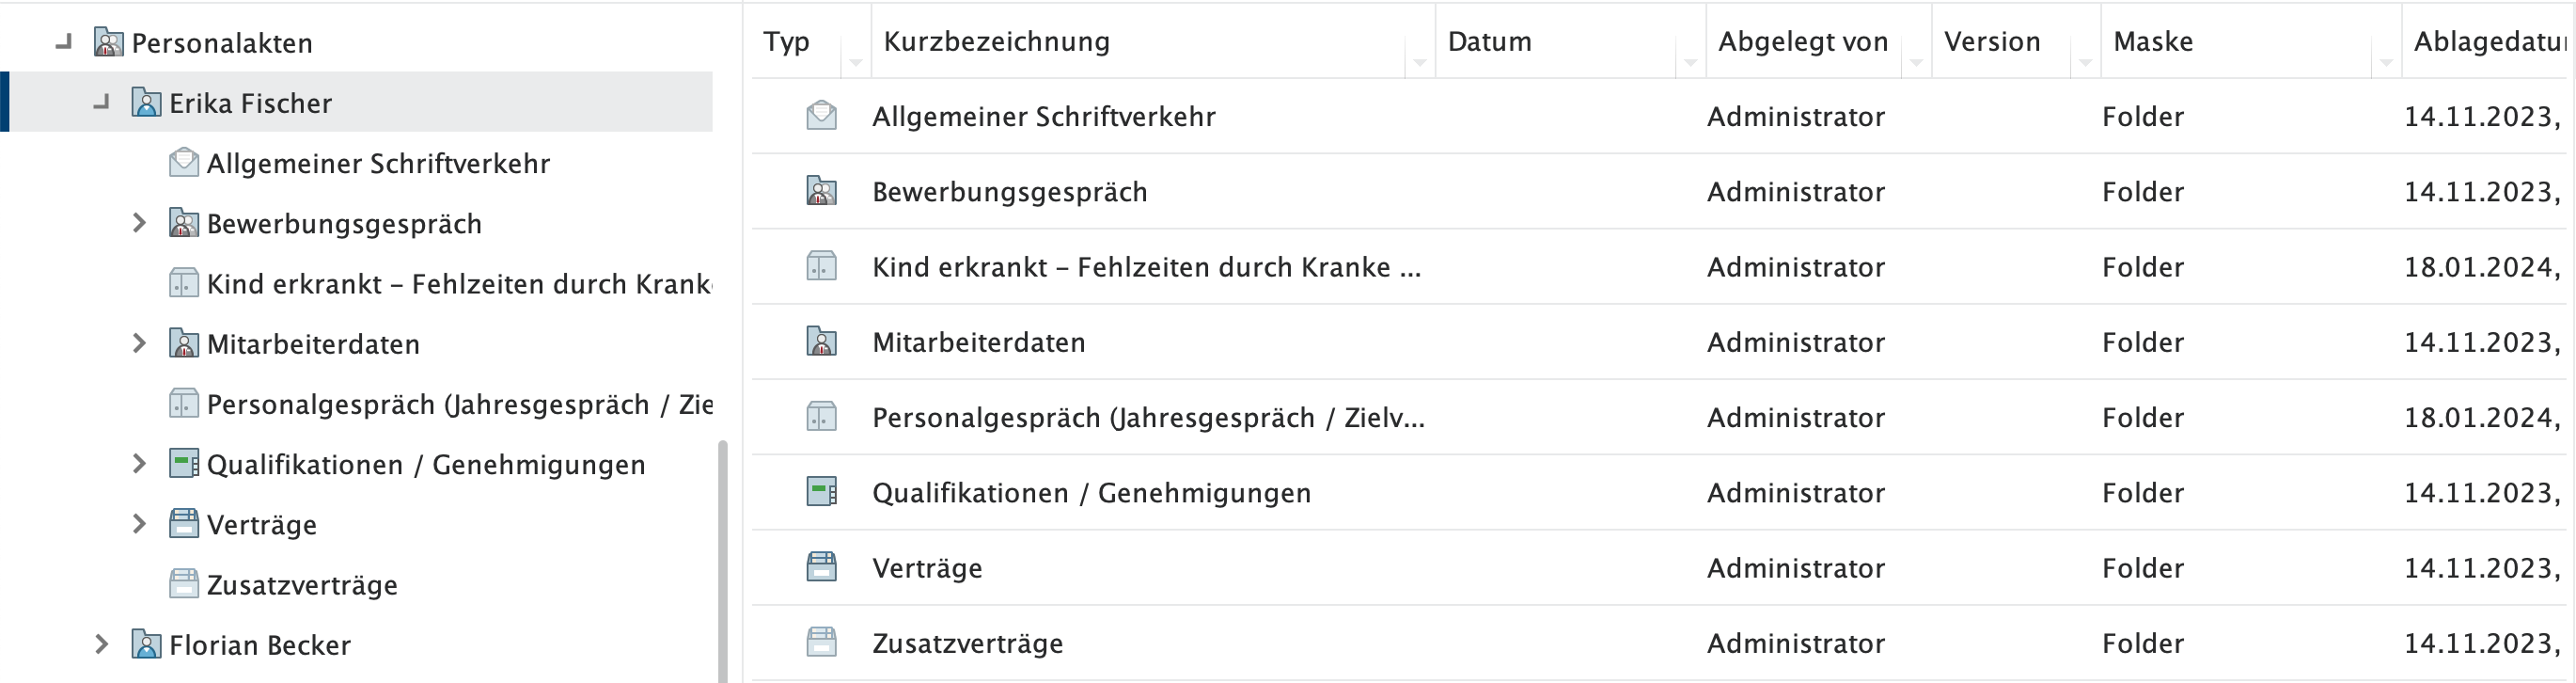2576x683 pixels.
Task: Click the Verträge drawer icon in list
Action: (821, 567)
